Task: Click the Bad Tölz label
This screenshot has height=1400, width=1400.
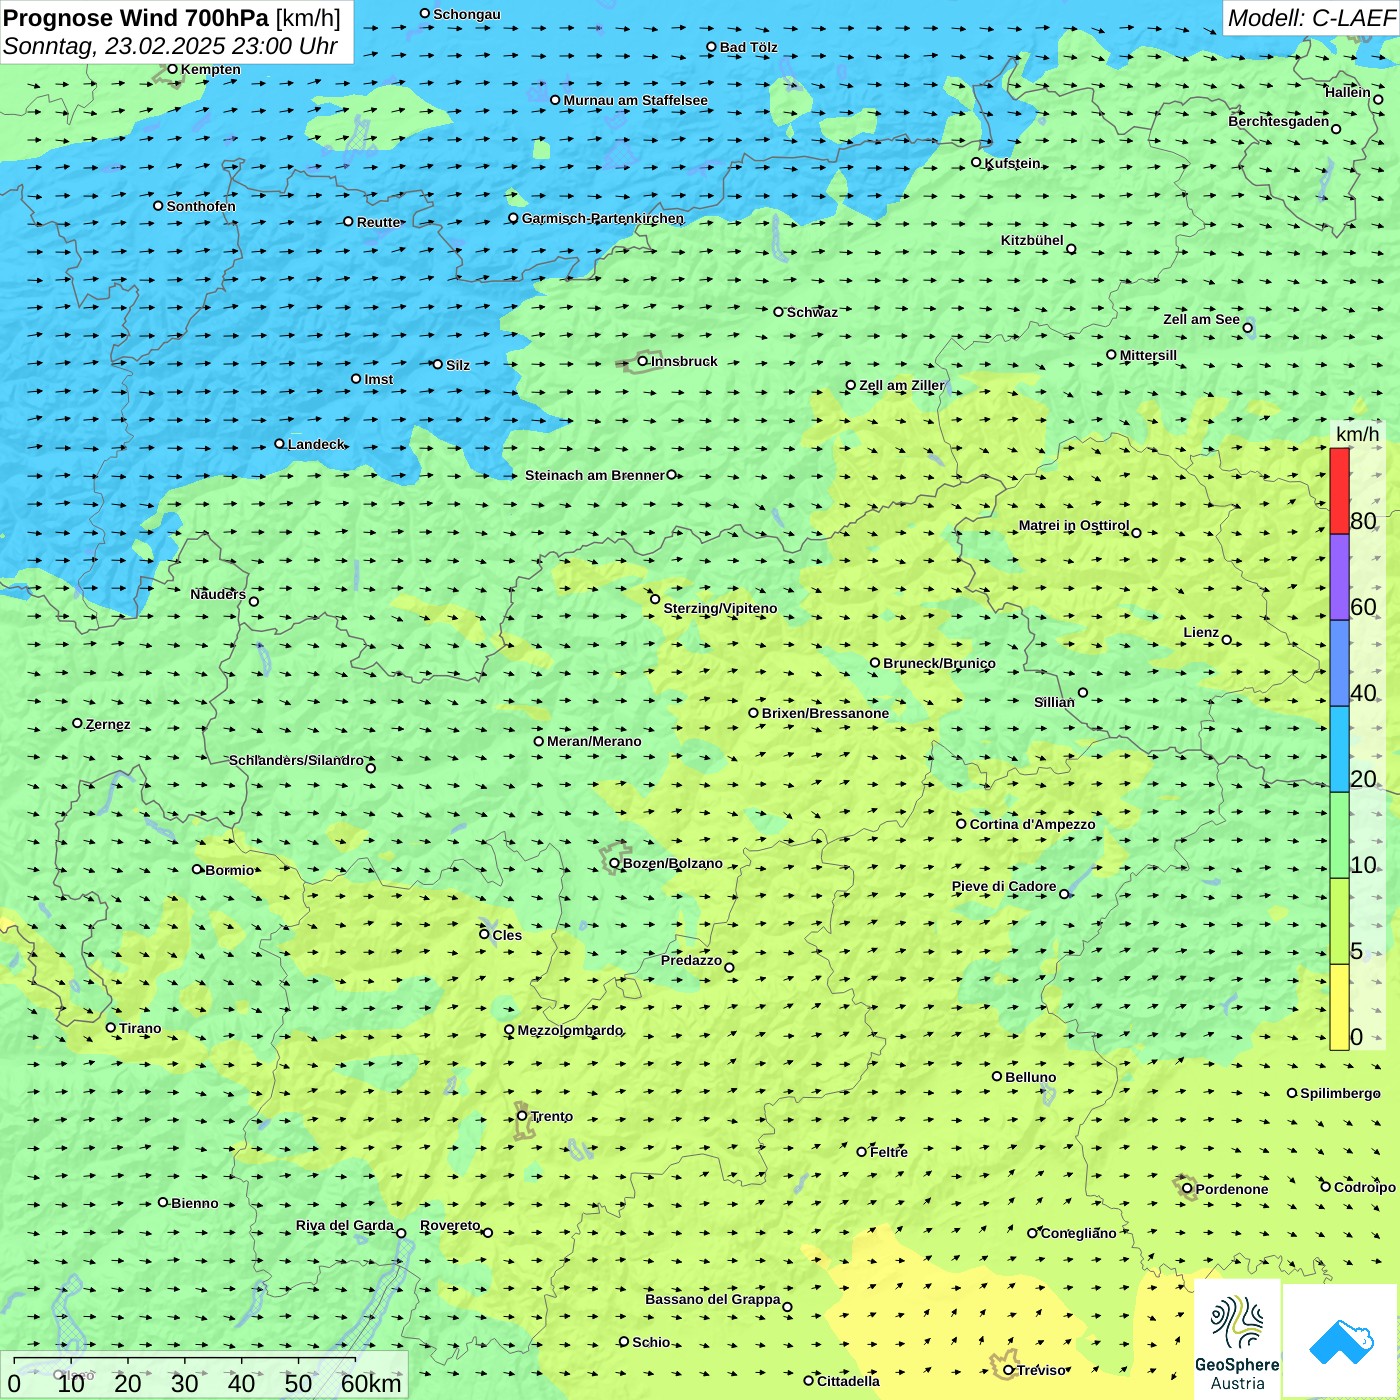Action: 748,47
